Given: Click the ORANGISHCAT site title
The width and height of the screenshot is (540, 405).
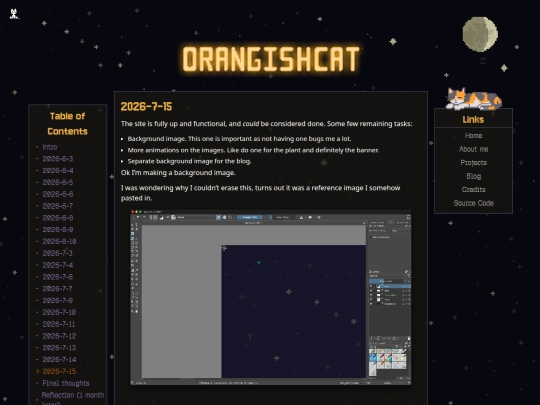Looking at the screenshot, I should click(x=271, y=59).
